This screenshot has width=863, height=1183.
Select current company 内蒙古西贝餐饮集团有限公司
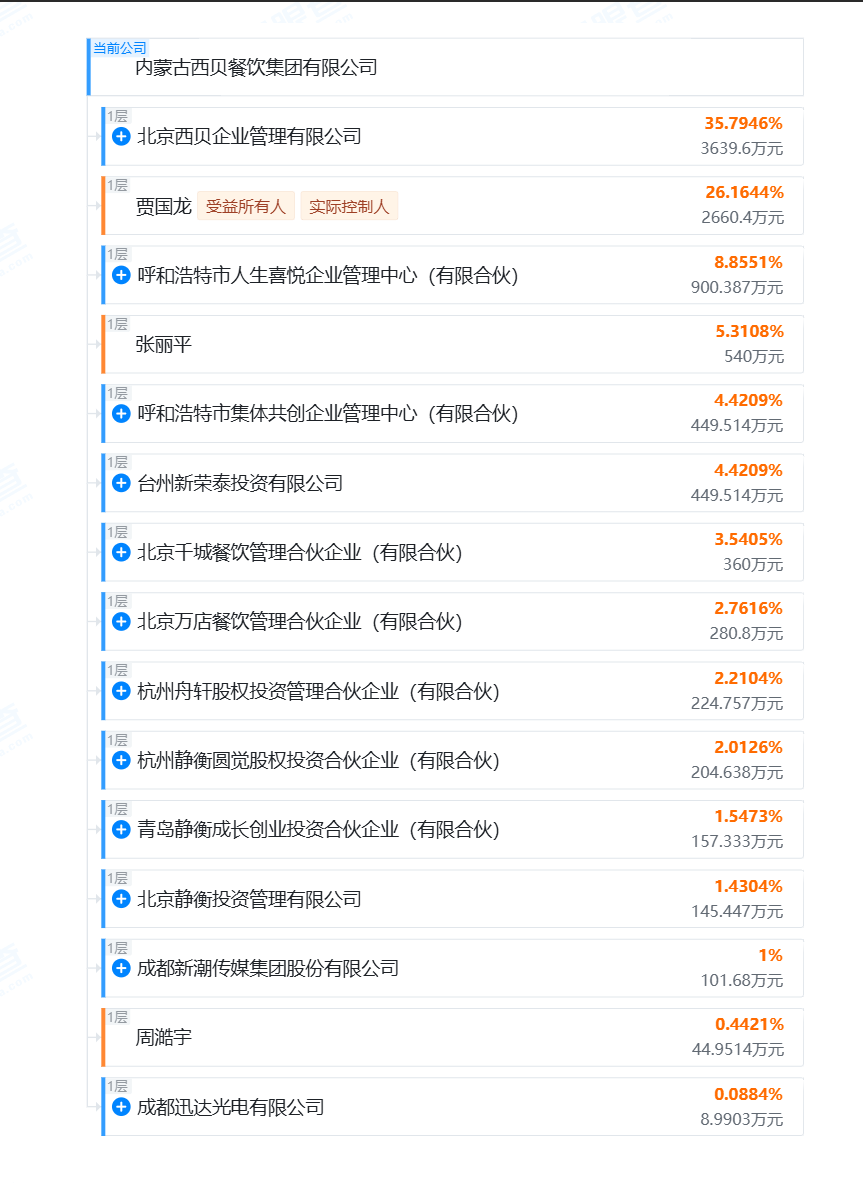pyautogui.click(x=256, y=69)
